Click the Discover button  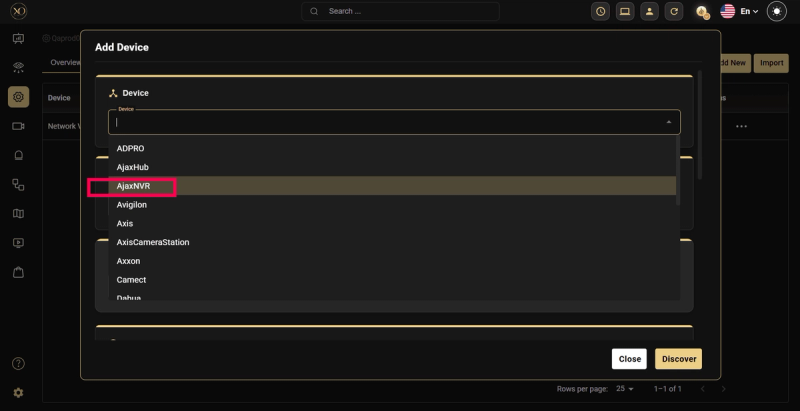[x=679, y=359]
